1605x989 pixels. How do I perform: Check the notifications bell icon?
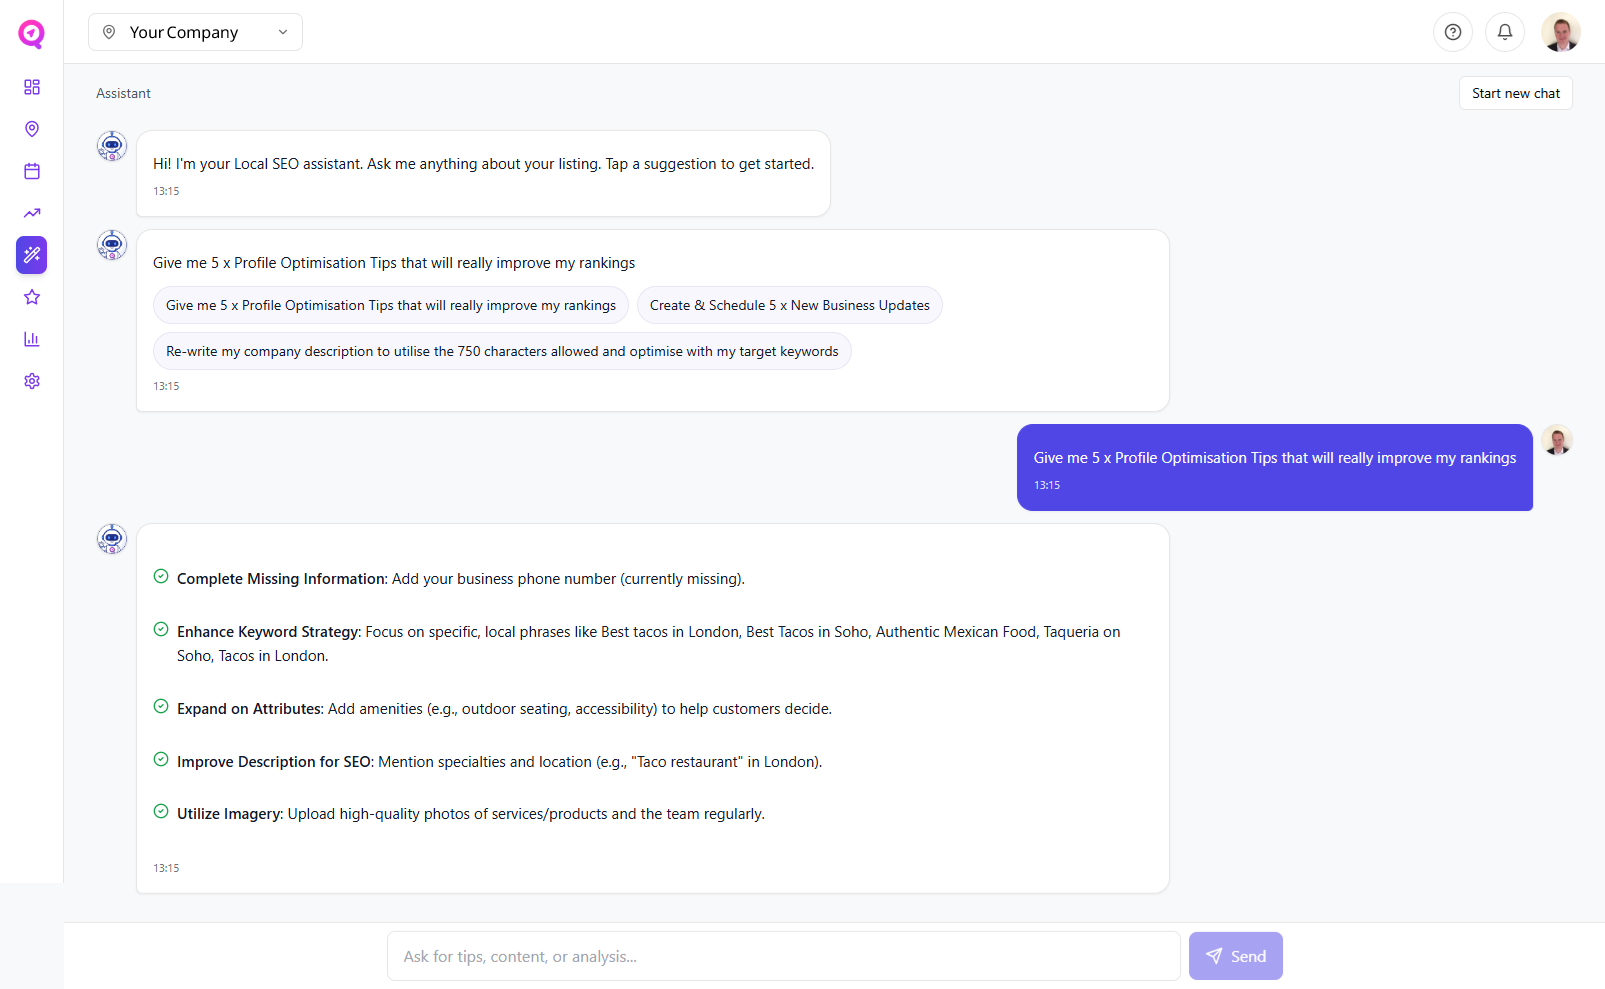pos(1505,31)
